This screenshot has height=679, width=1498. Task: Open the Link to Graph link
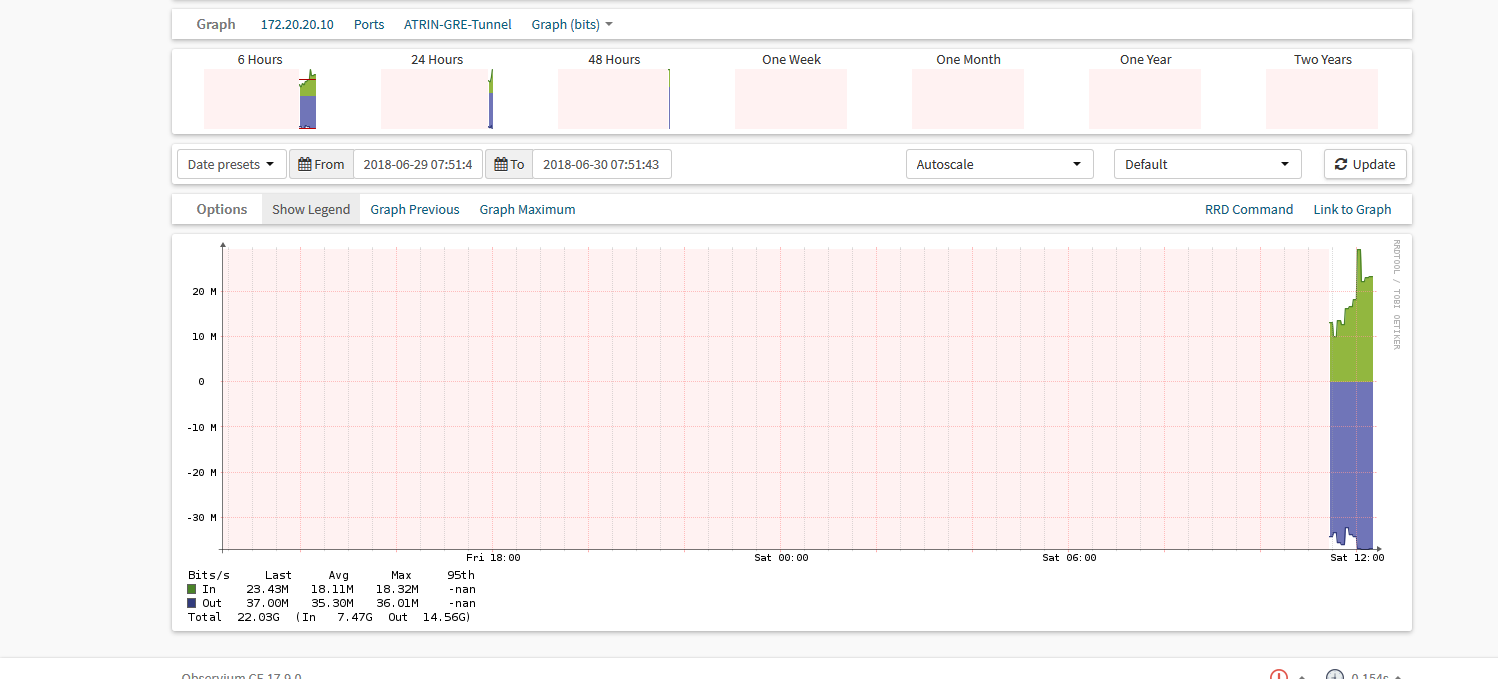point(1352,209)
